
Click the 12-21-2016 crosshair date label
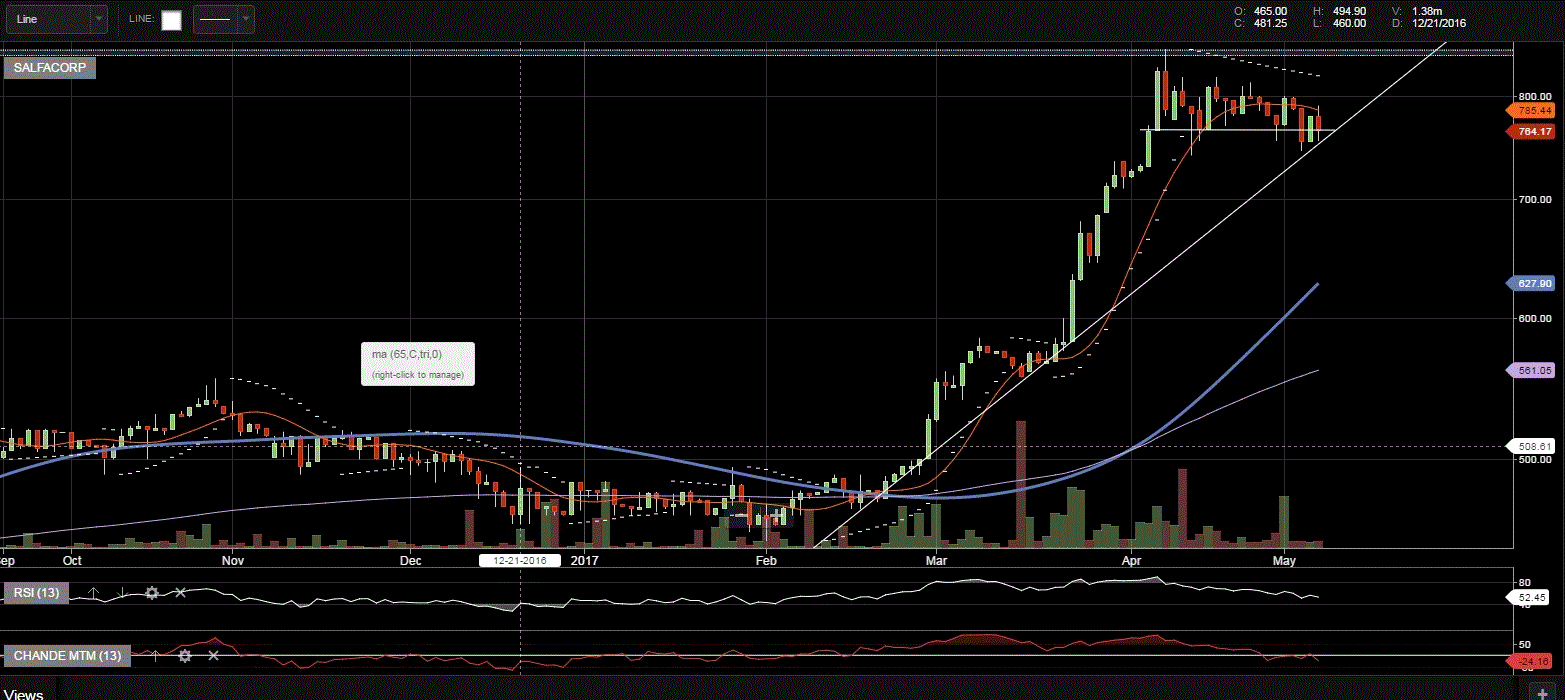(520, 561)
